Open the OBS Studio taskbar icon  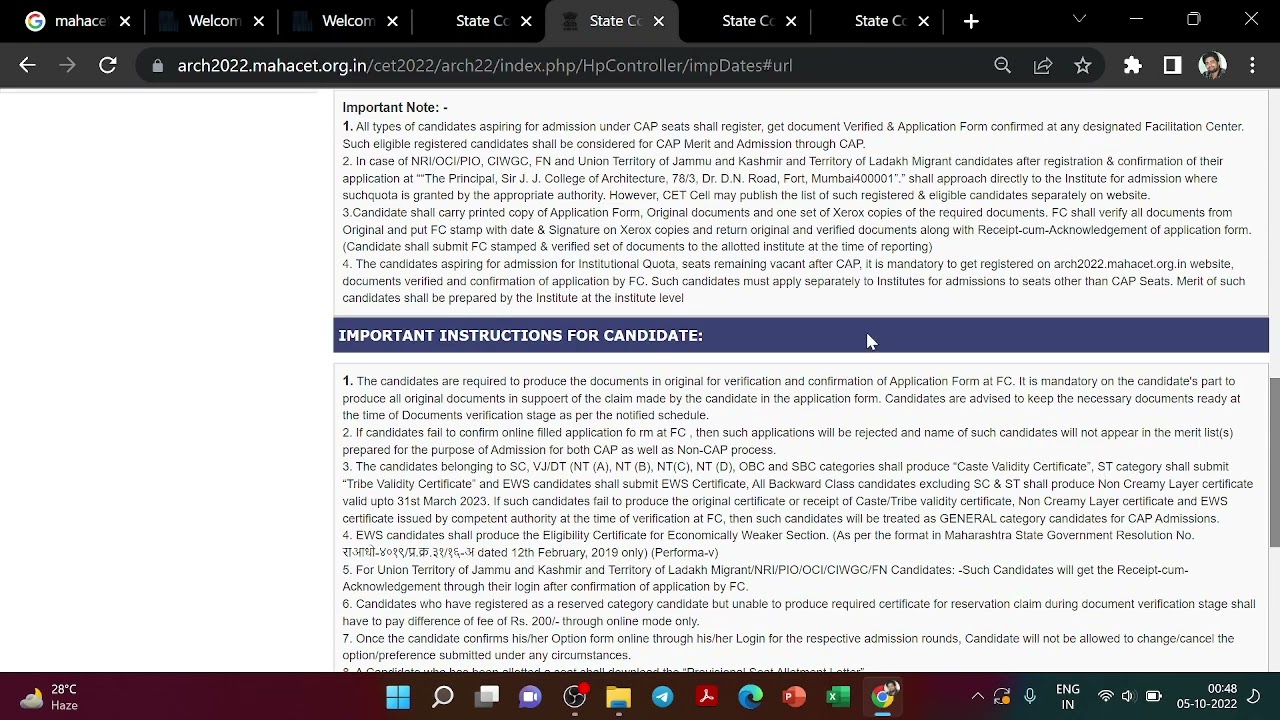tap(575, 697)
